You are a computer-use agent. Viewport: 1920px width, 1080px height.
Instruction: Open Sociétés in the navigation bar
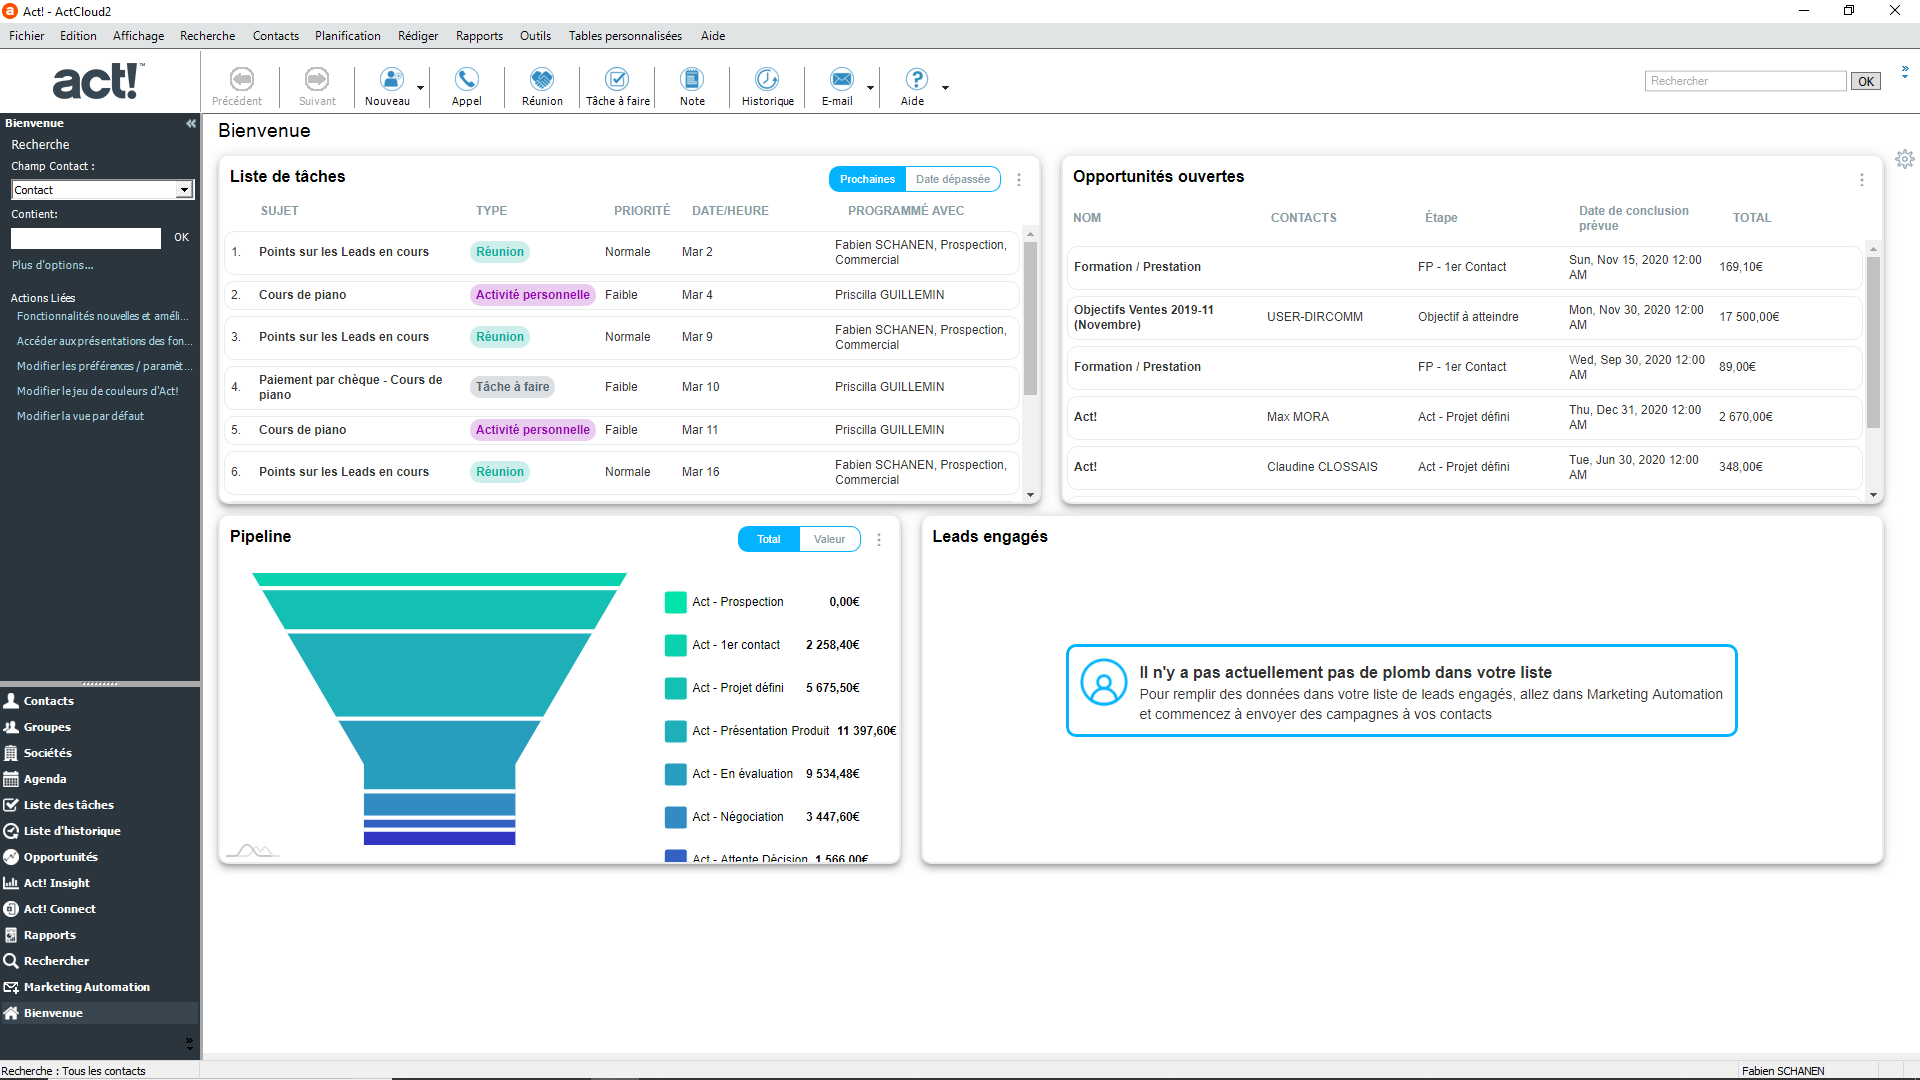[47, 753]
